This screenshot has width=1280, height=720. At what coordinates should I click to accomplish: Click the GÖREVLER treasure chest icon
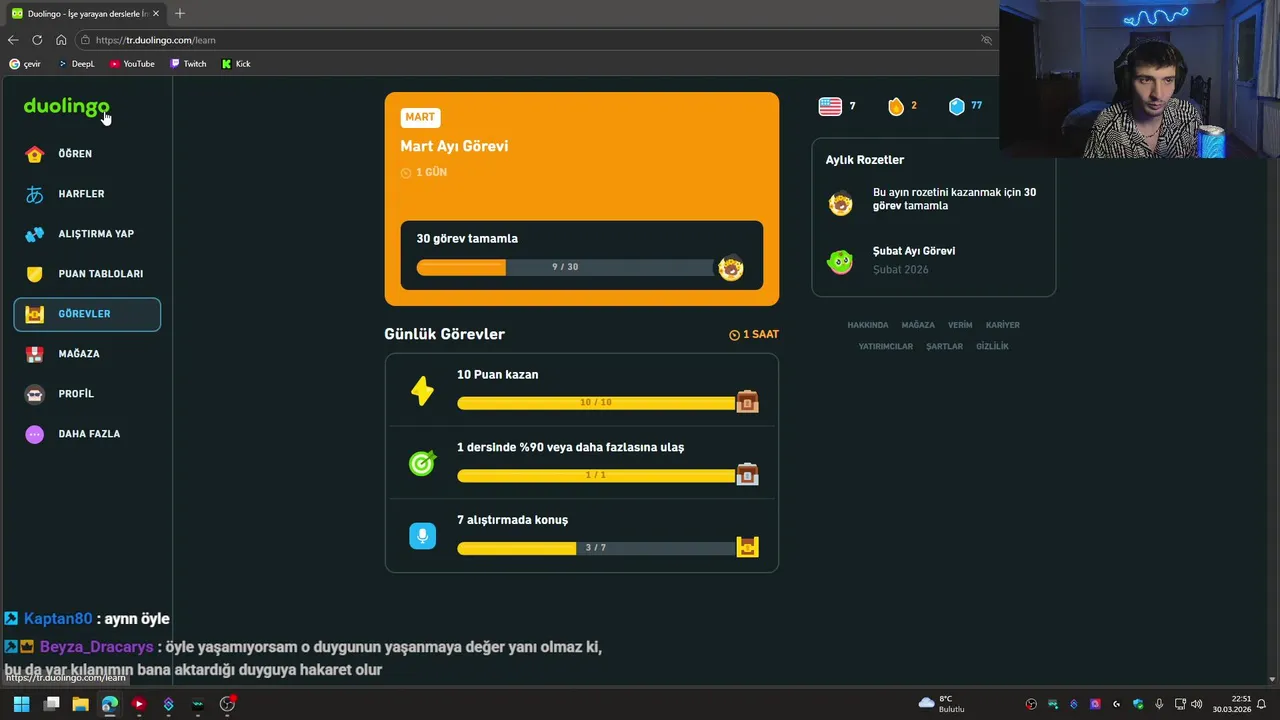35,314
